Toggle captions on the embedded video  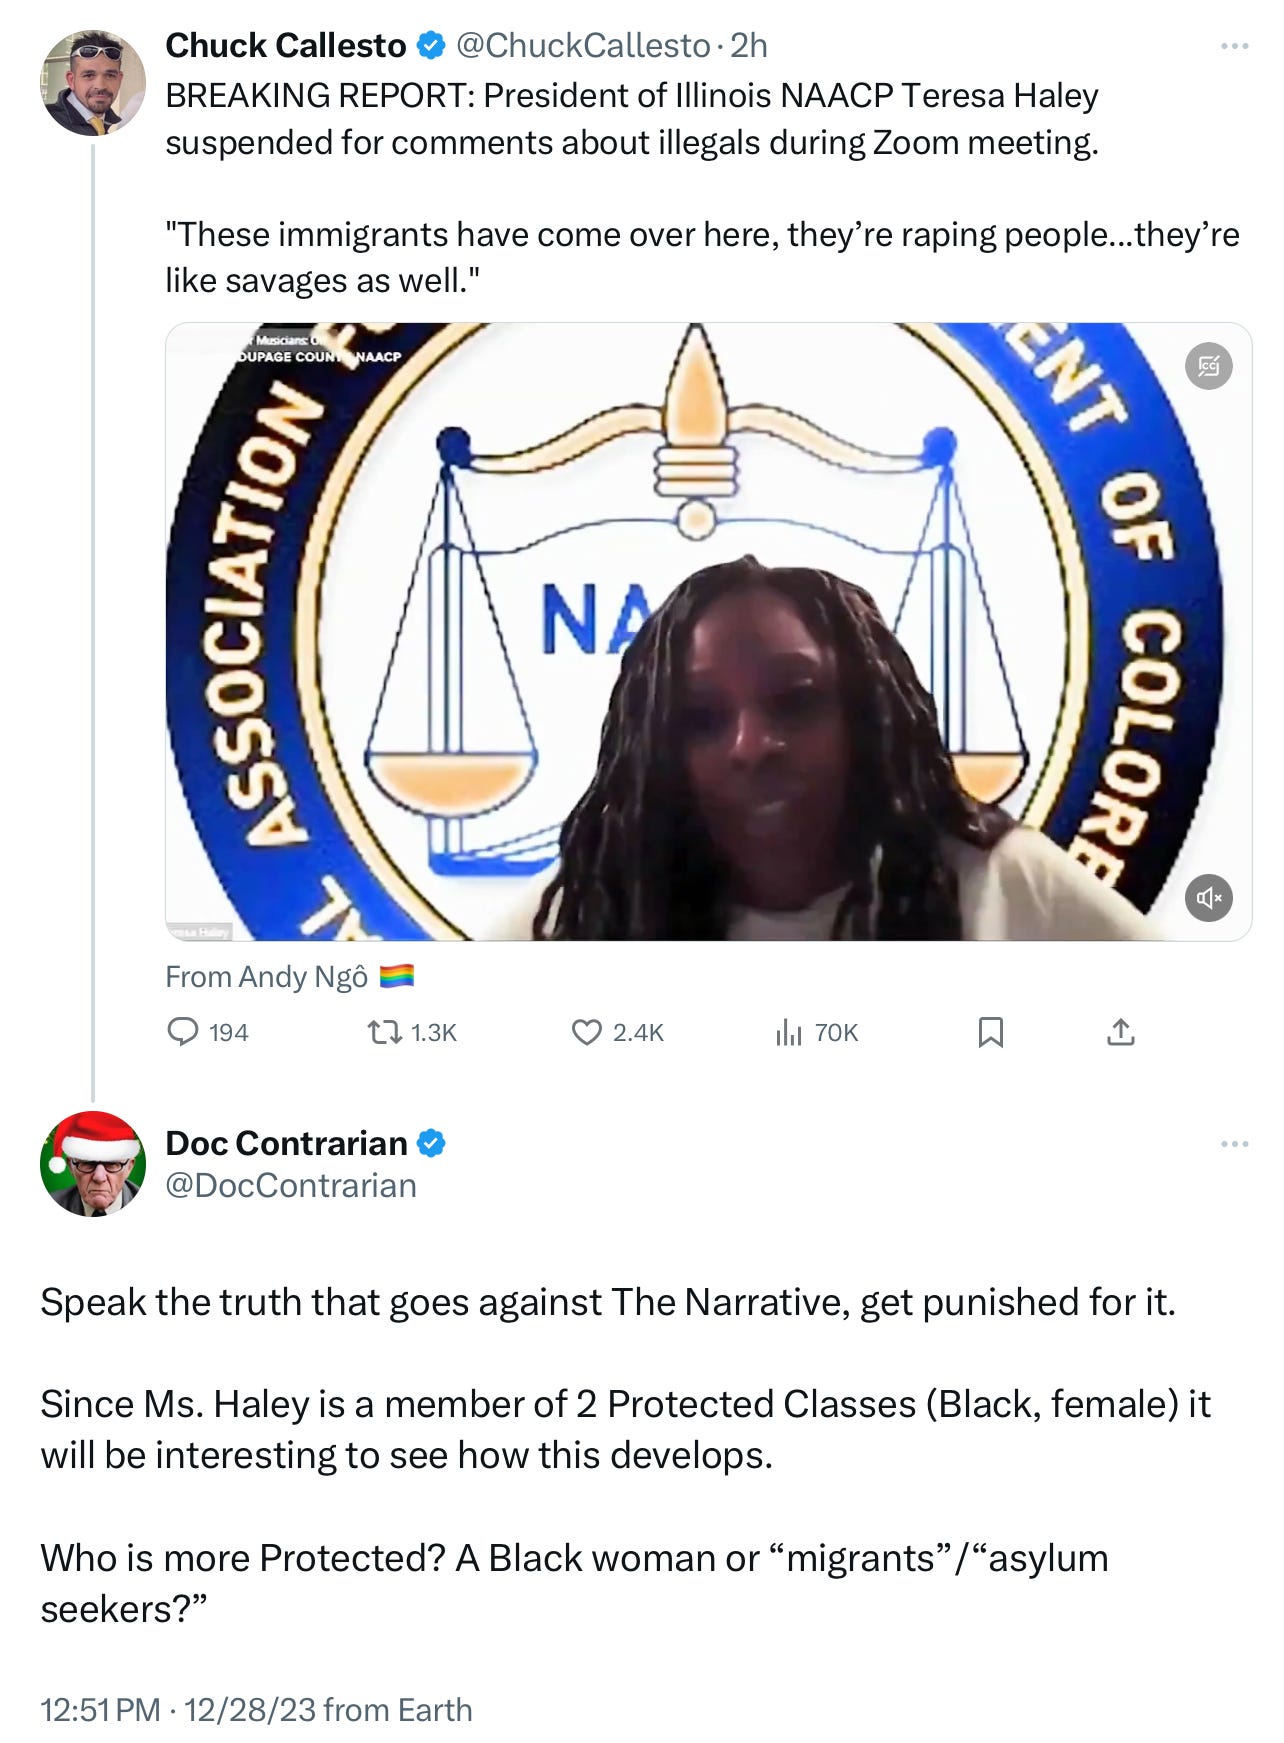click(x=1208, y=366)
